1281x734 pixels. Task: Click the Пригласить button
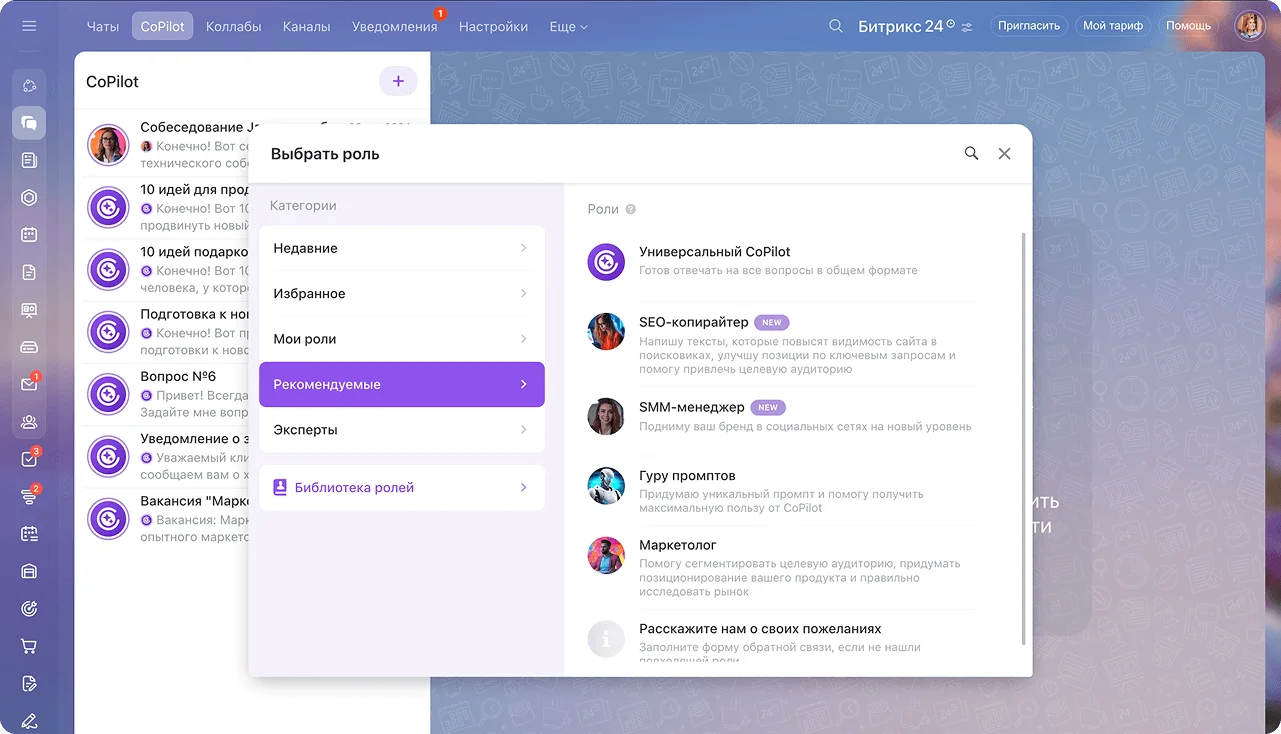tap(1028, 26)
